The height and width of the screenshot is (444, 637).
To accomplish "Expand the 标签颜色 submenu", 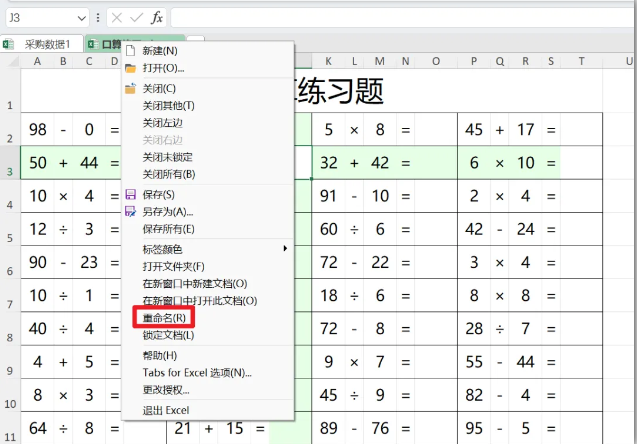I will click(284, 248).
